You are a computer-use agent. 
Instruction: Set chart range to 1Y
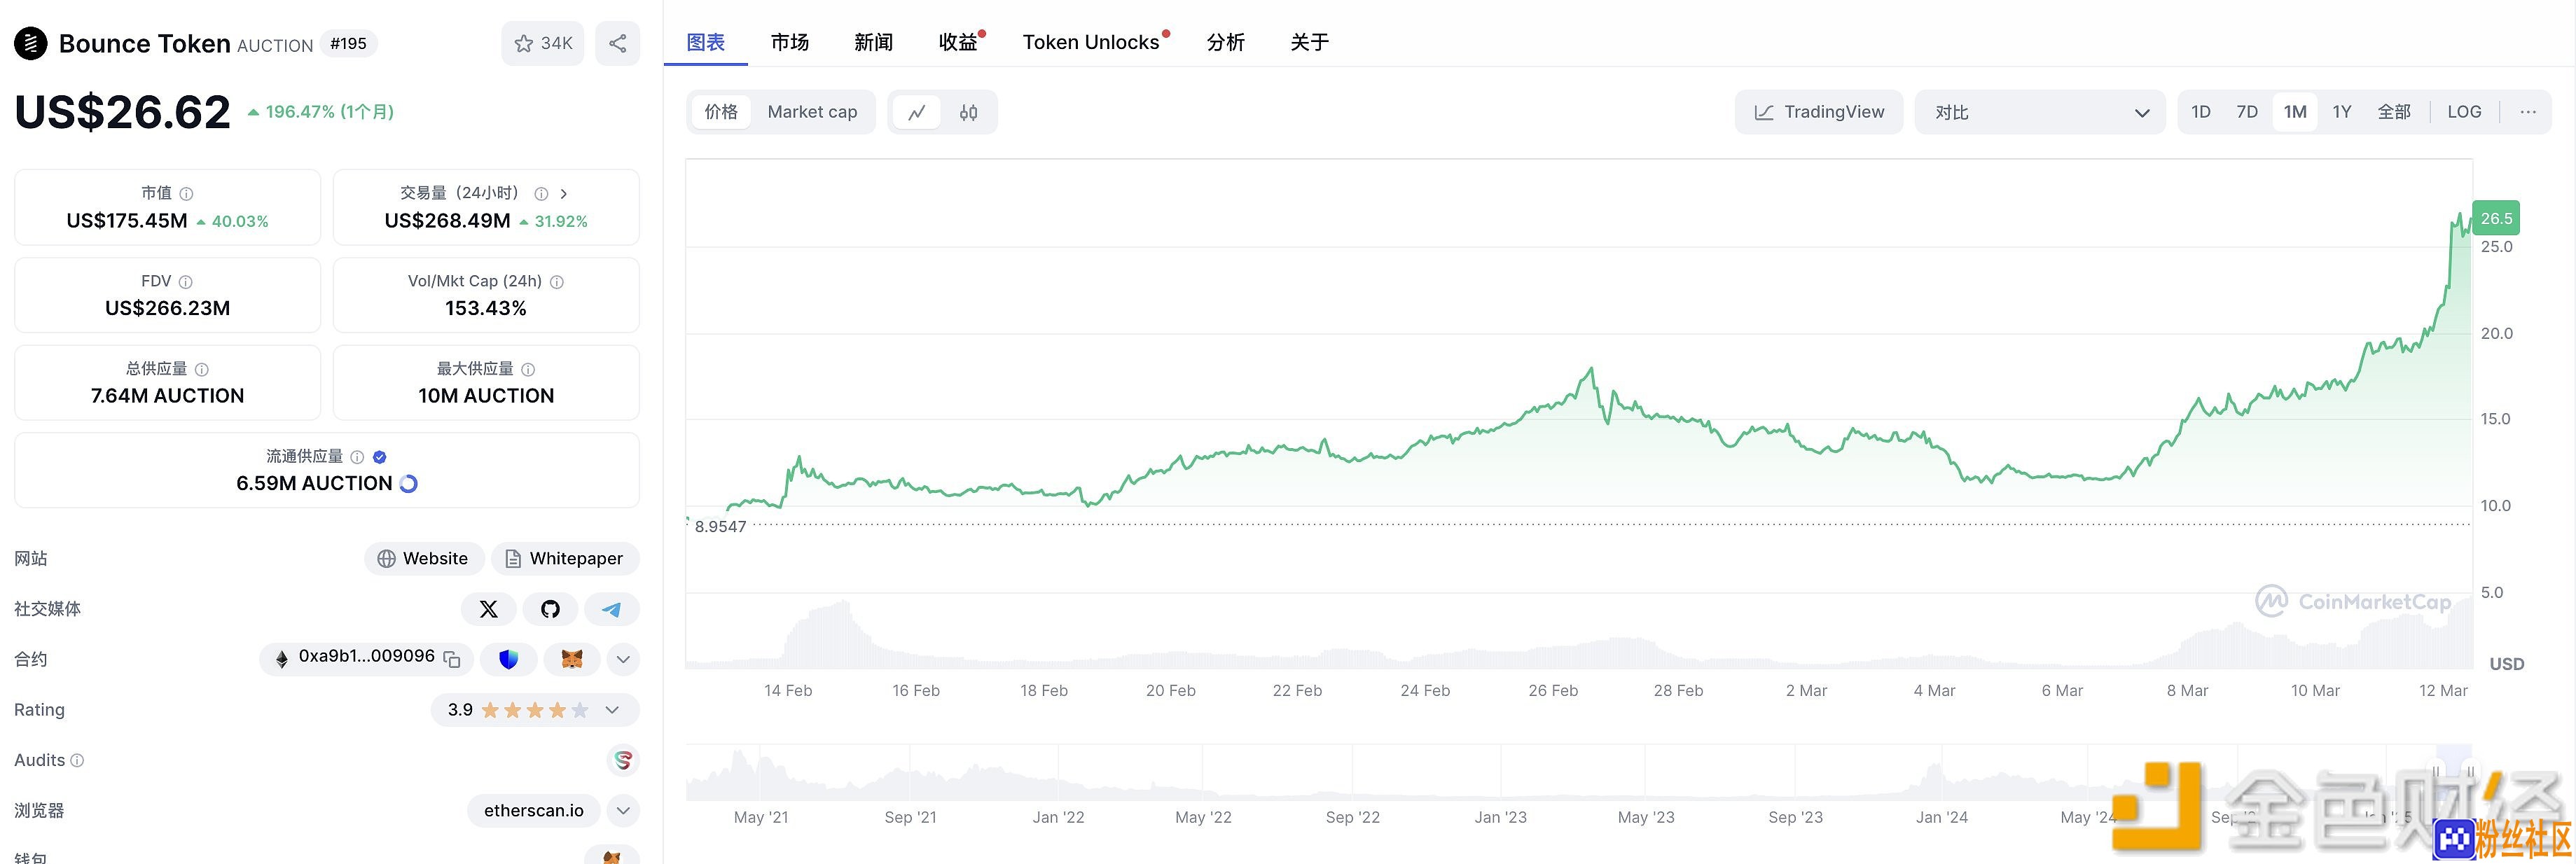tap(2342, 112)
